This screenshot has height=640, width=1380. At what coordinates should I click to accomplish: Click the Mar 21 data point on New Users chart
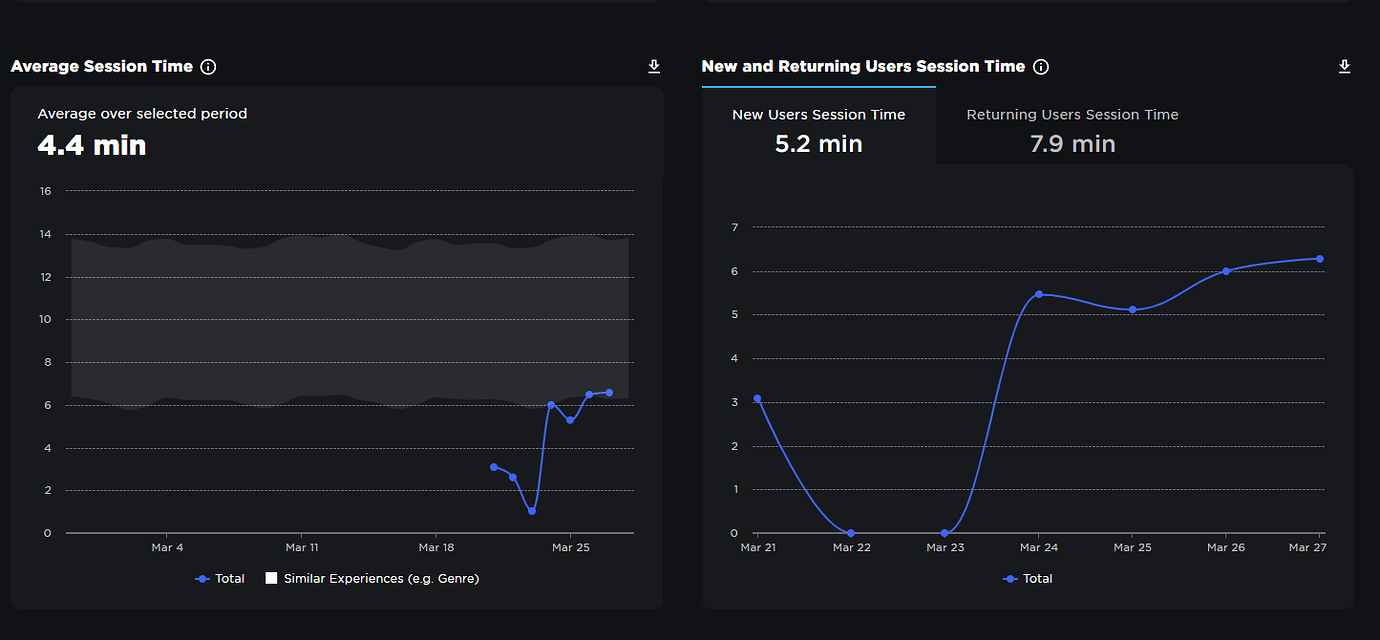click(758, 398)
